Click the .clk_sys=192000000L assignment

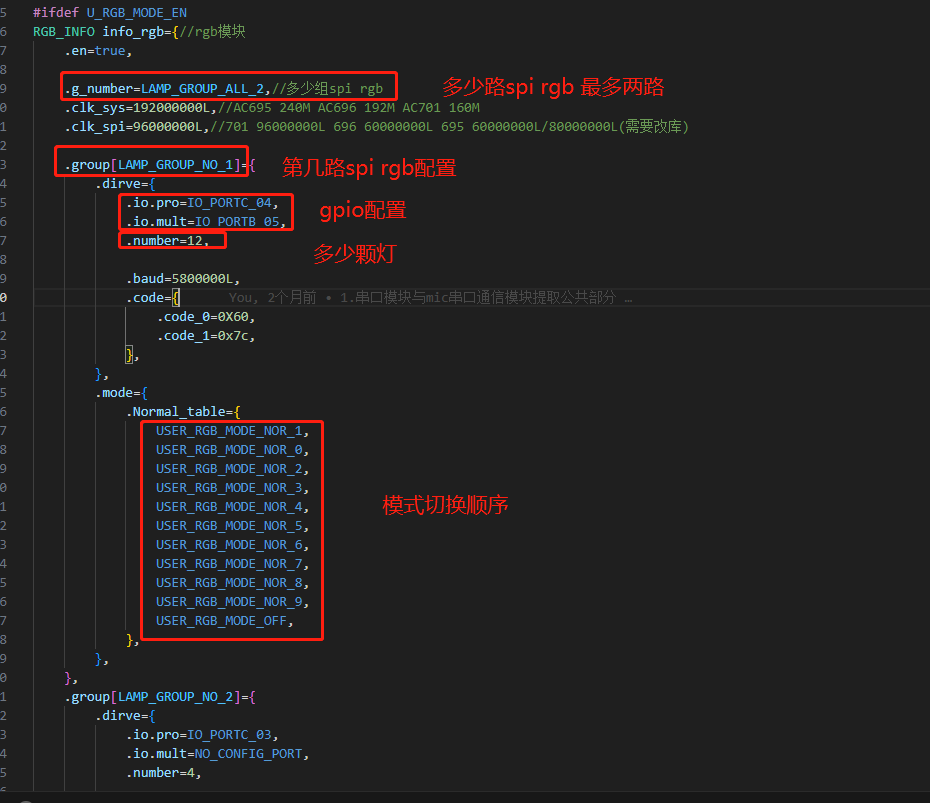pyautogui.click(x=139, y=108)
